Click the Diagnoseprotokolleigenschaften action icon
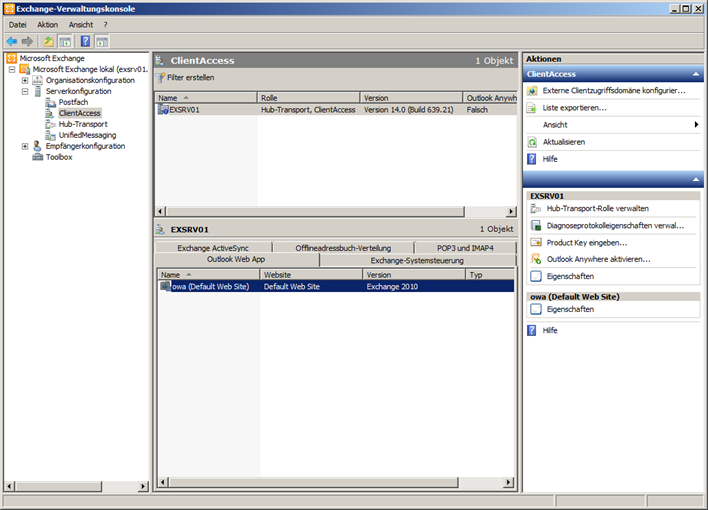This screenshot has width=708, height=510. point(536,226)
